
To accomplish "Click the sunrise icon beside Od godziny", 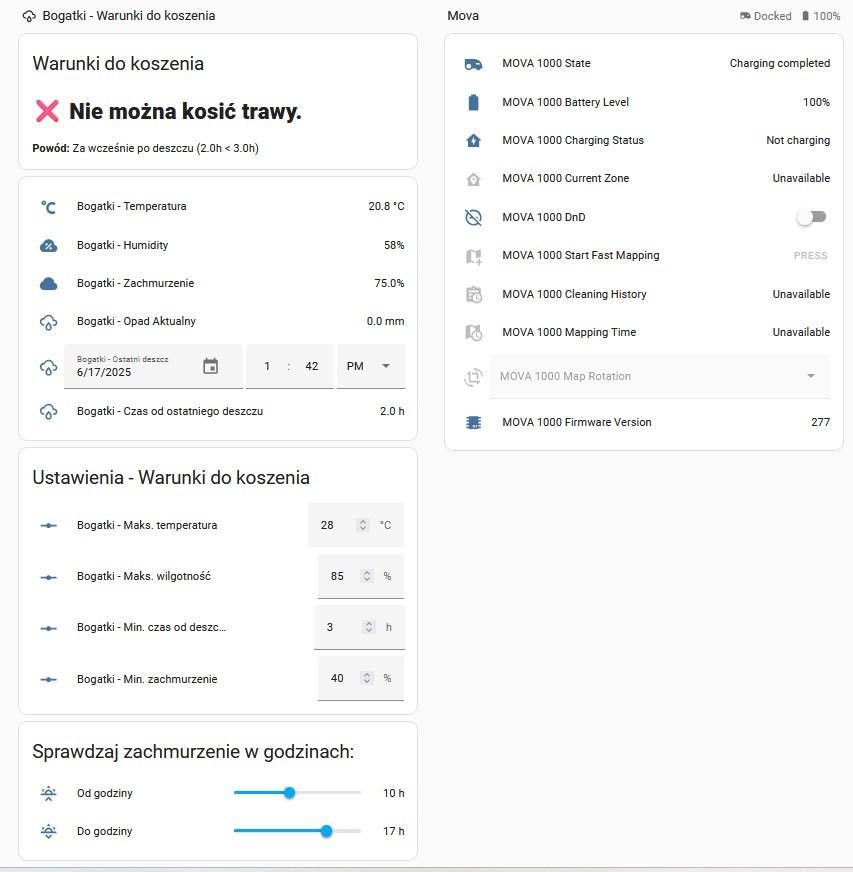I will (x=48, y=794).
